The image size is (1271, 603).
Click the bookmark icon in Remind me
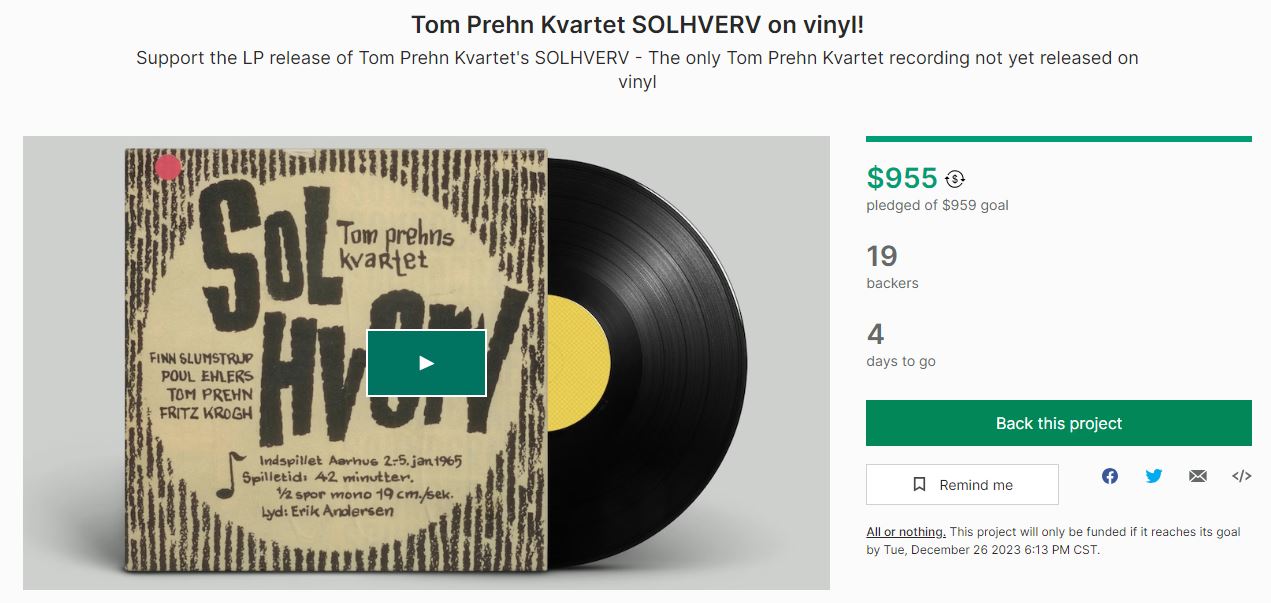tap(919, 484)
